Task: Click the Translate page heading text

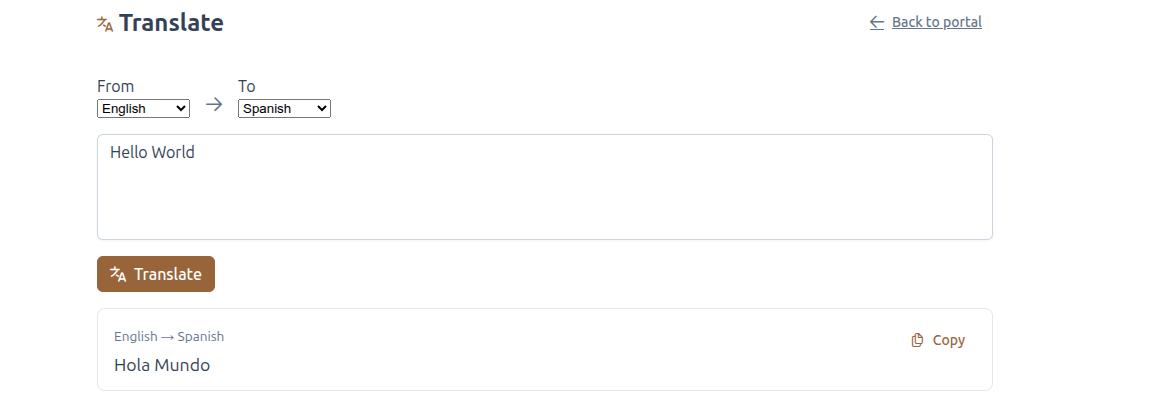Action: [x=171, y=23]
